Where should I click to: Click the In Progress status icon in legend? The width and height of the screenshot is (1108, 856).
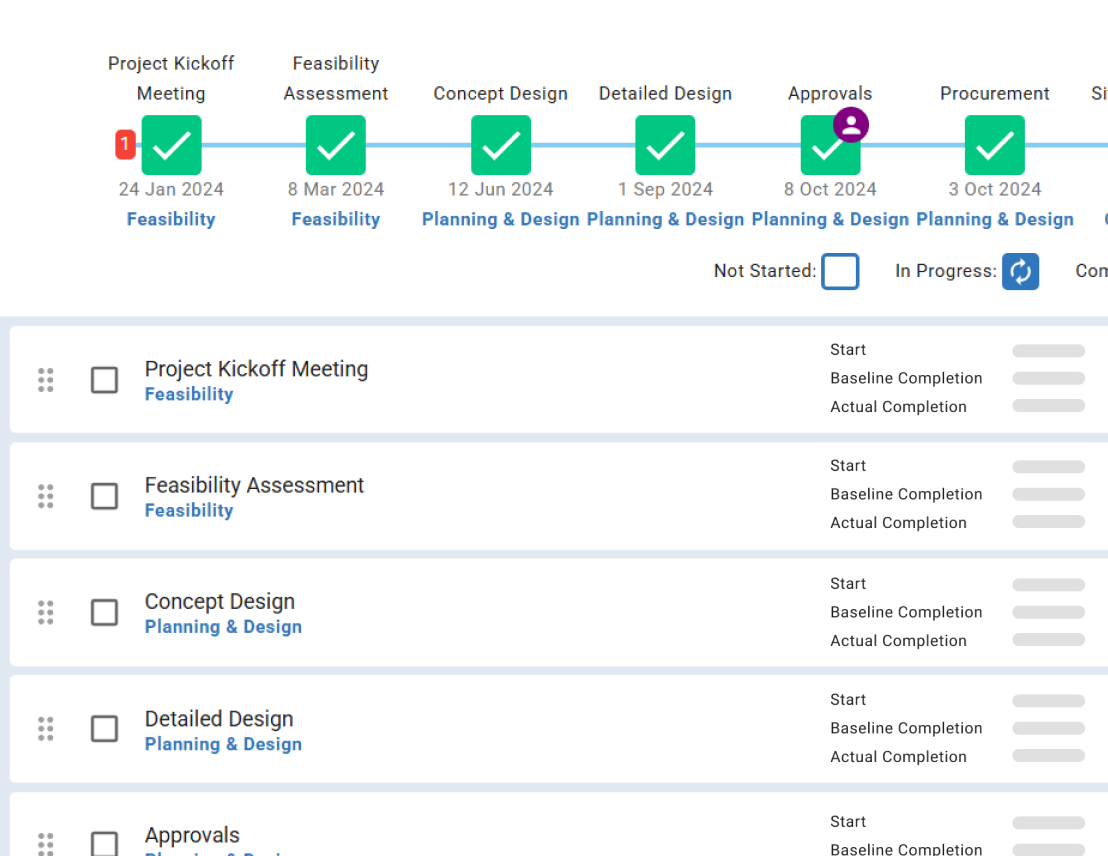(x=1020, y=271)
